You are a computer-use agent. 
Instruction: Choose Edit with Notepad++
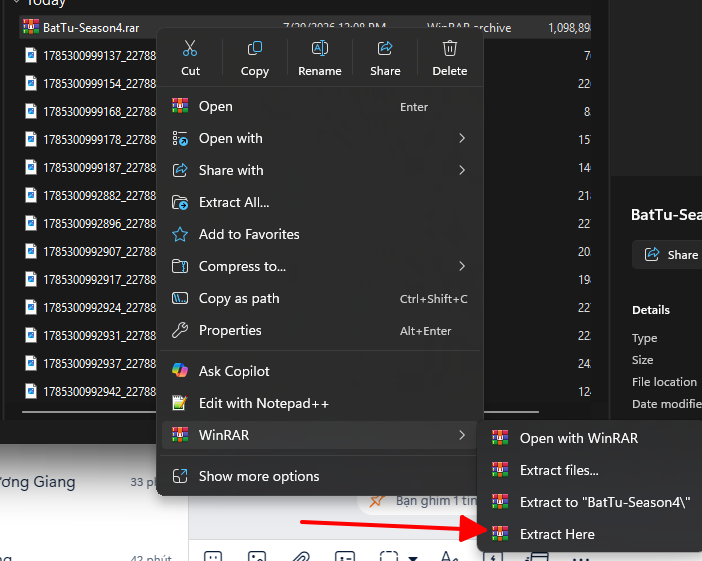click(x=320, y=403)
